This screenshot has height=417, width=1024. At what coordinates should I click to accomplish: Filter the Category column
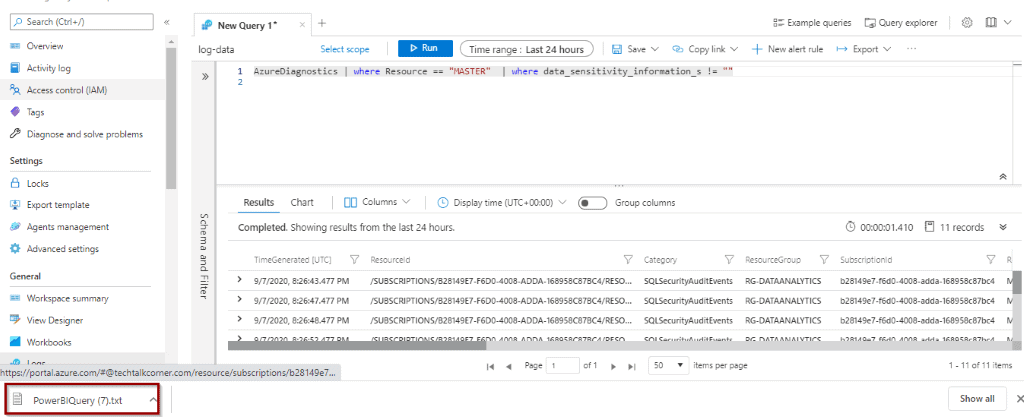pyautogui.click(x=729, y=260)
